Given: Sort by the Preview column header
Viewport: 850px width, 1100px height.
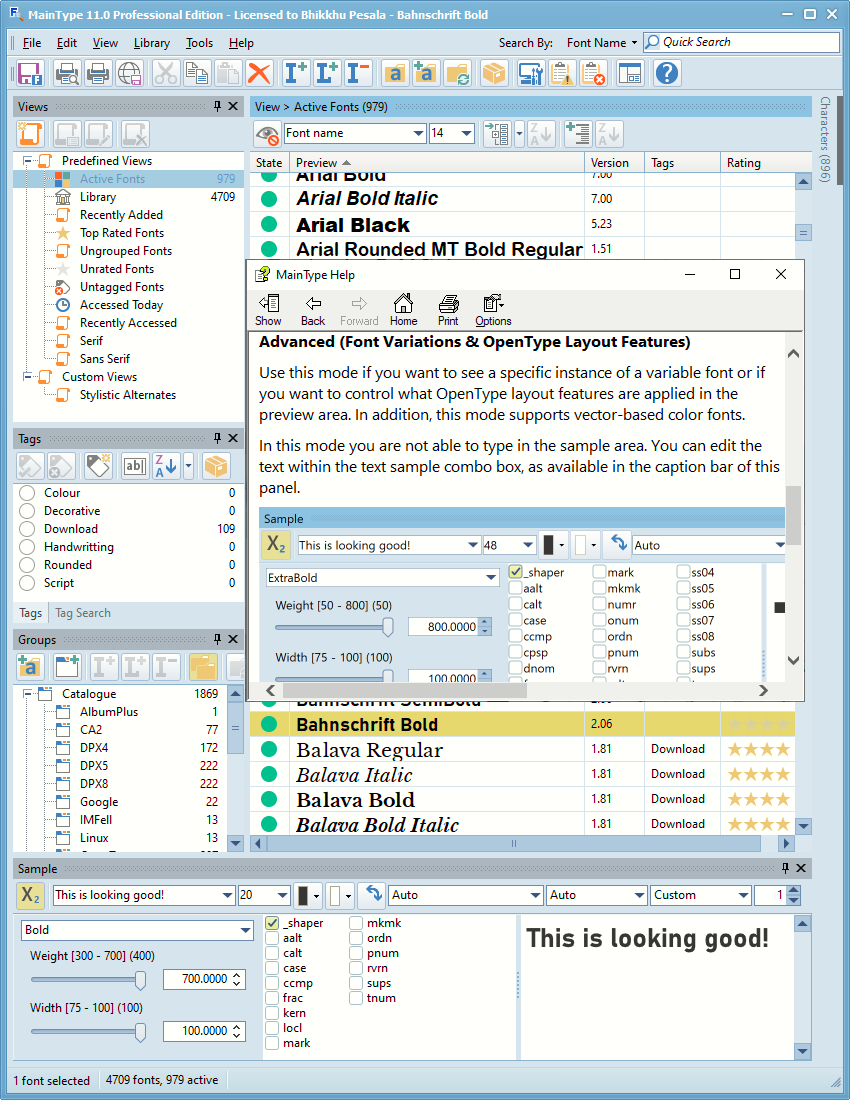Looking at the screenshot, I should coord(436,163).
